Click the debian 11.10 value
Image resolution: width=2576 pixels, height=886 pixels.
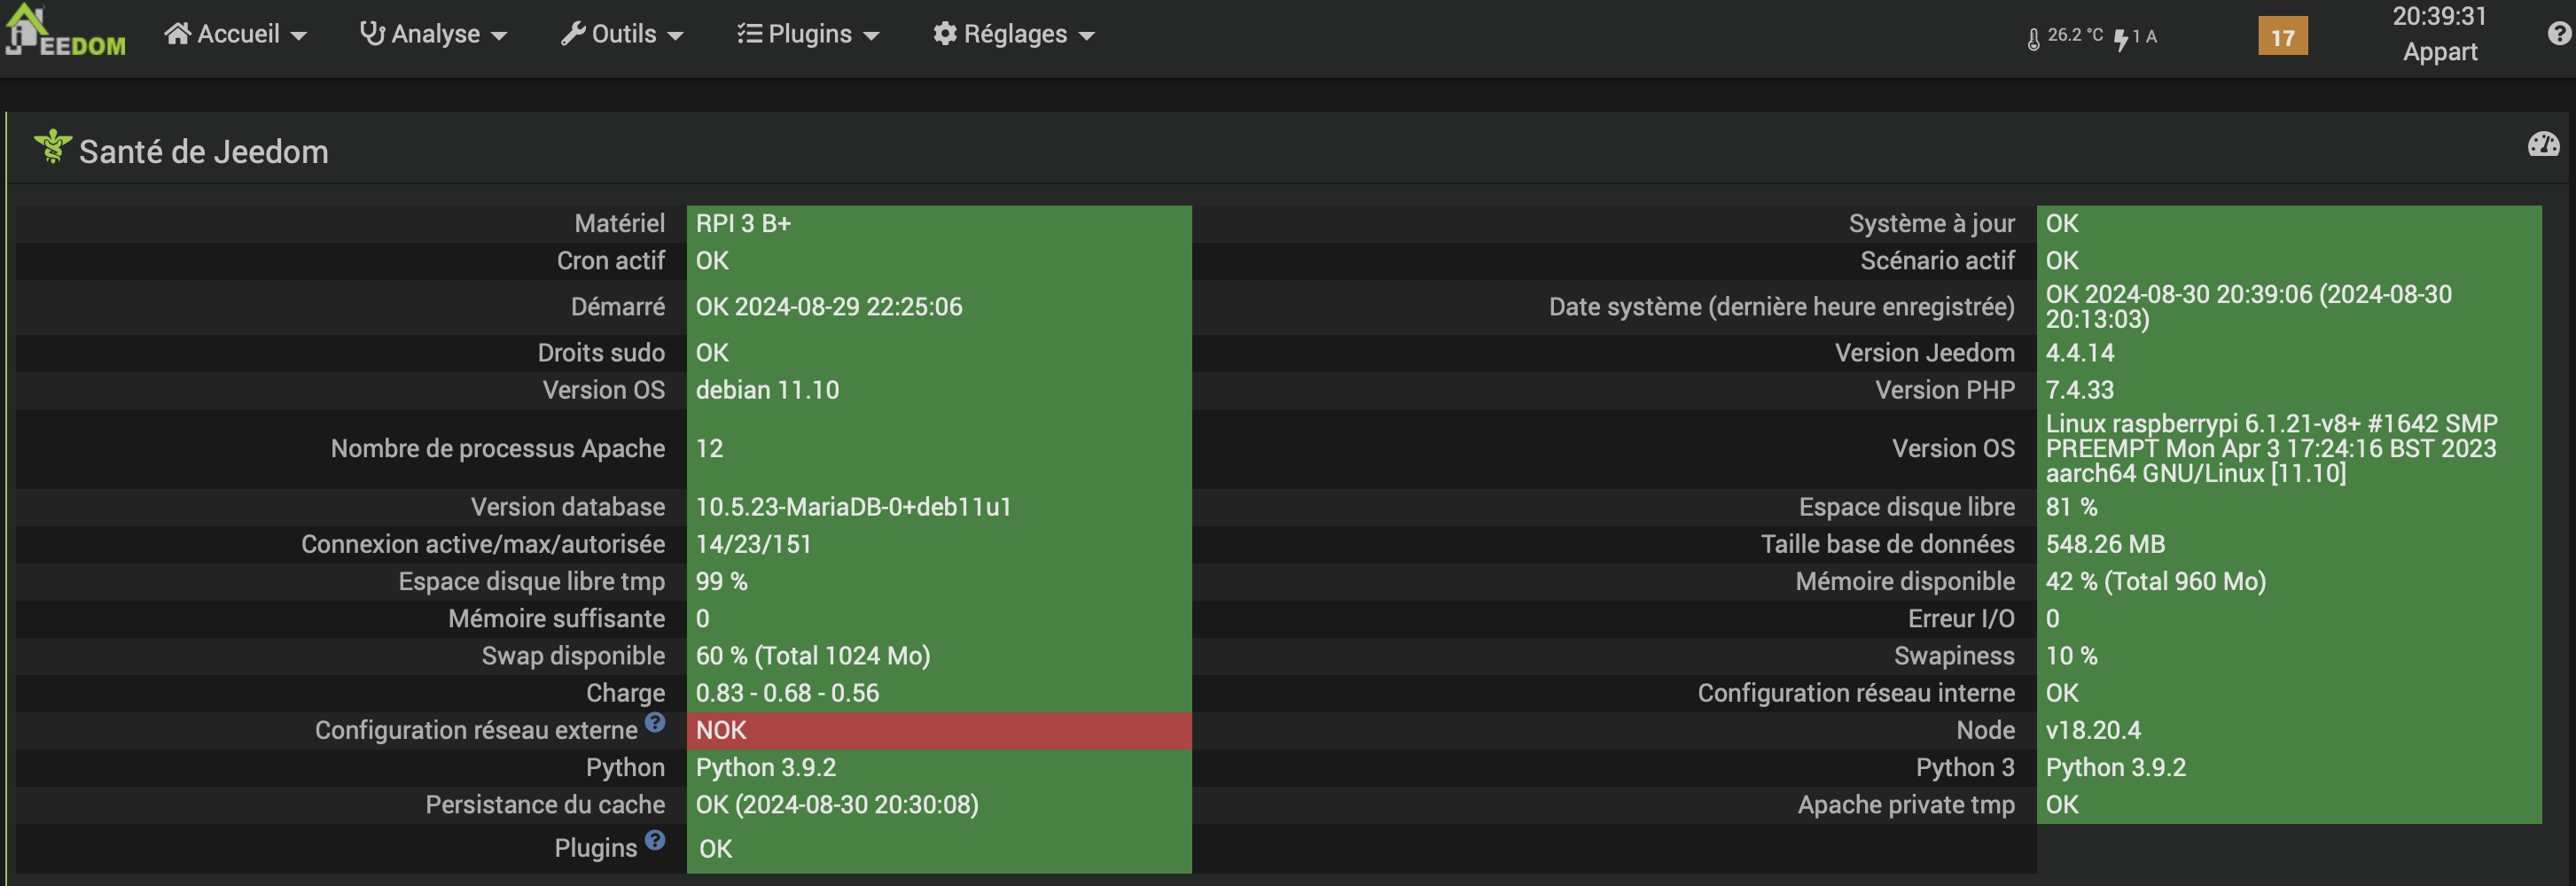pyautogui.click(x=767, y=390)
